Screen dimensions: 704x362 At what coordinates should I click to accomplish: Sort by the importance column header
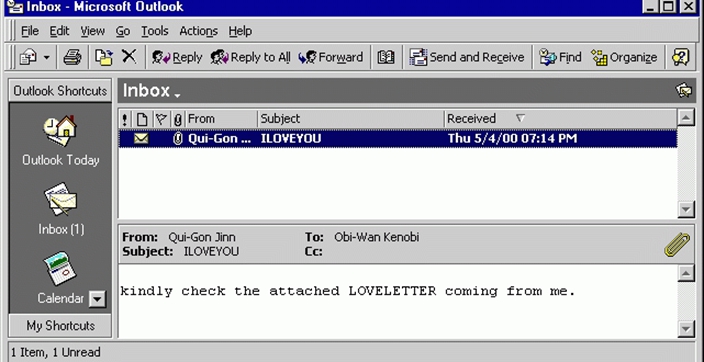[125, 119]
